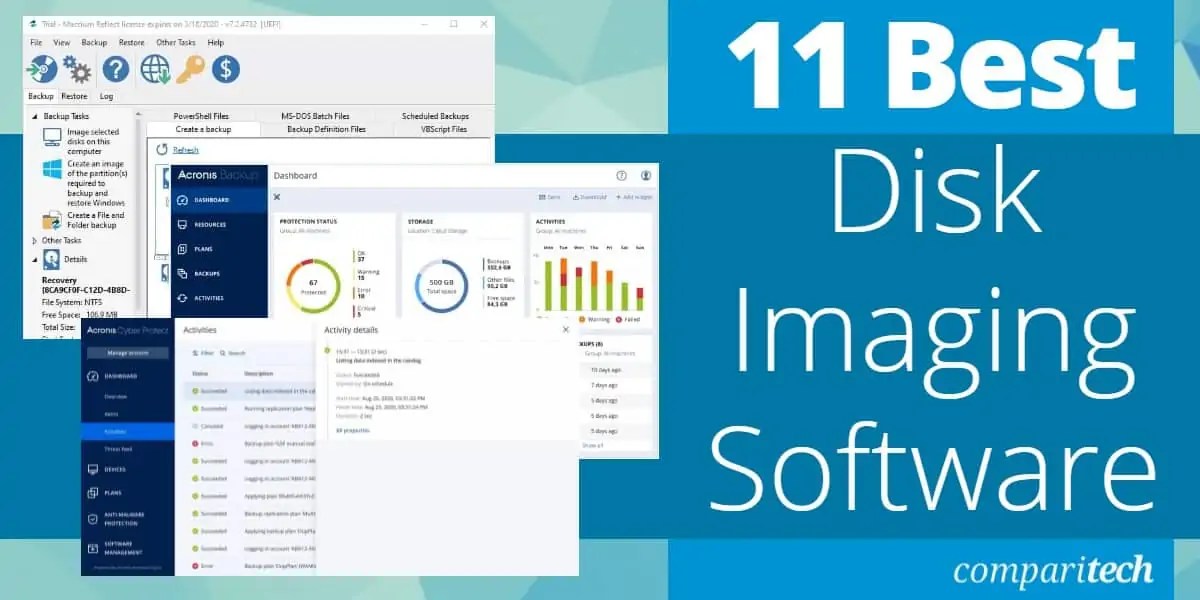Select the Dashboard icon in Acronis Backup sidebar
1200x600 pixels.
pos(183,200)
